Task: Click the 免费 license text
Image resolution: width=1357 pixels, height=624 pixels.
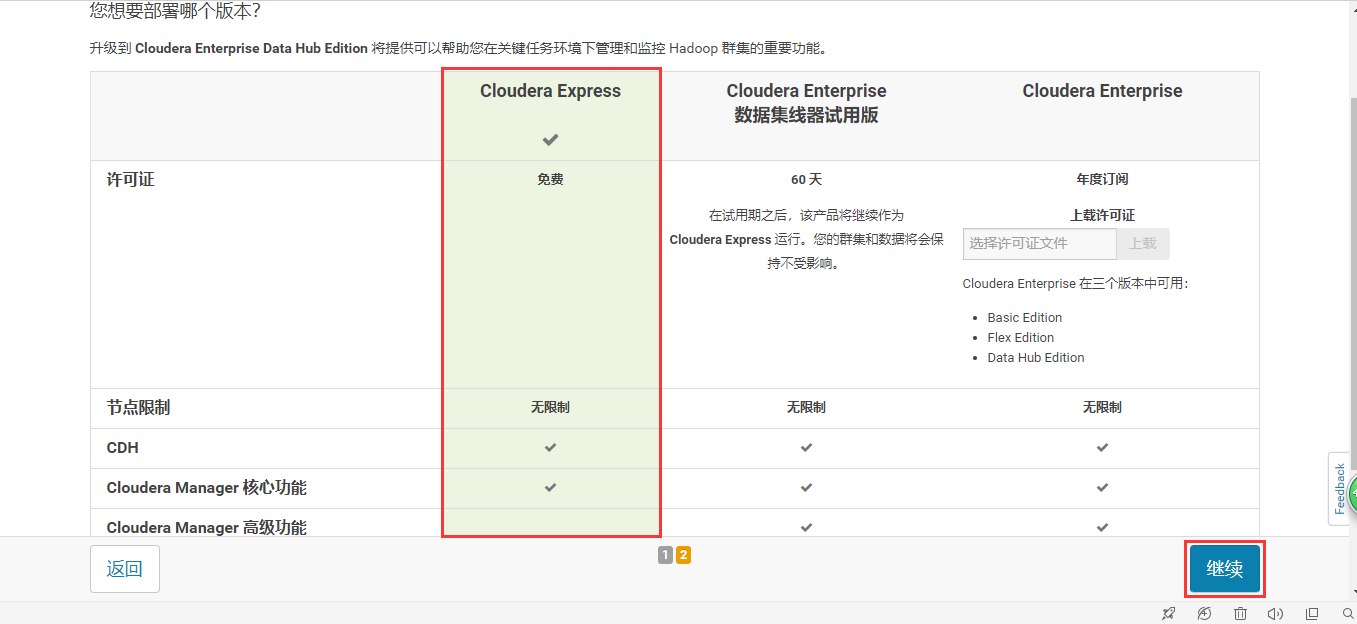Action: click(550, 179)
